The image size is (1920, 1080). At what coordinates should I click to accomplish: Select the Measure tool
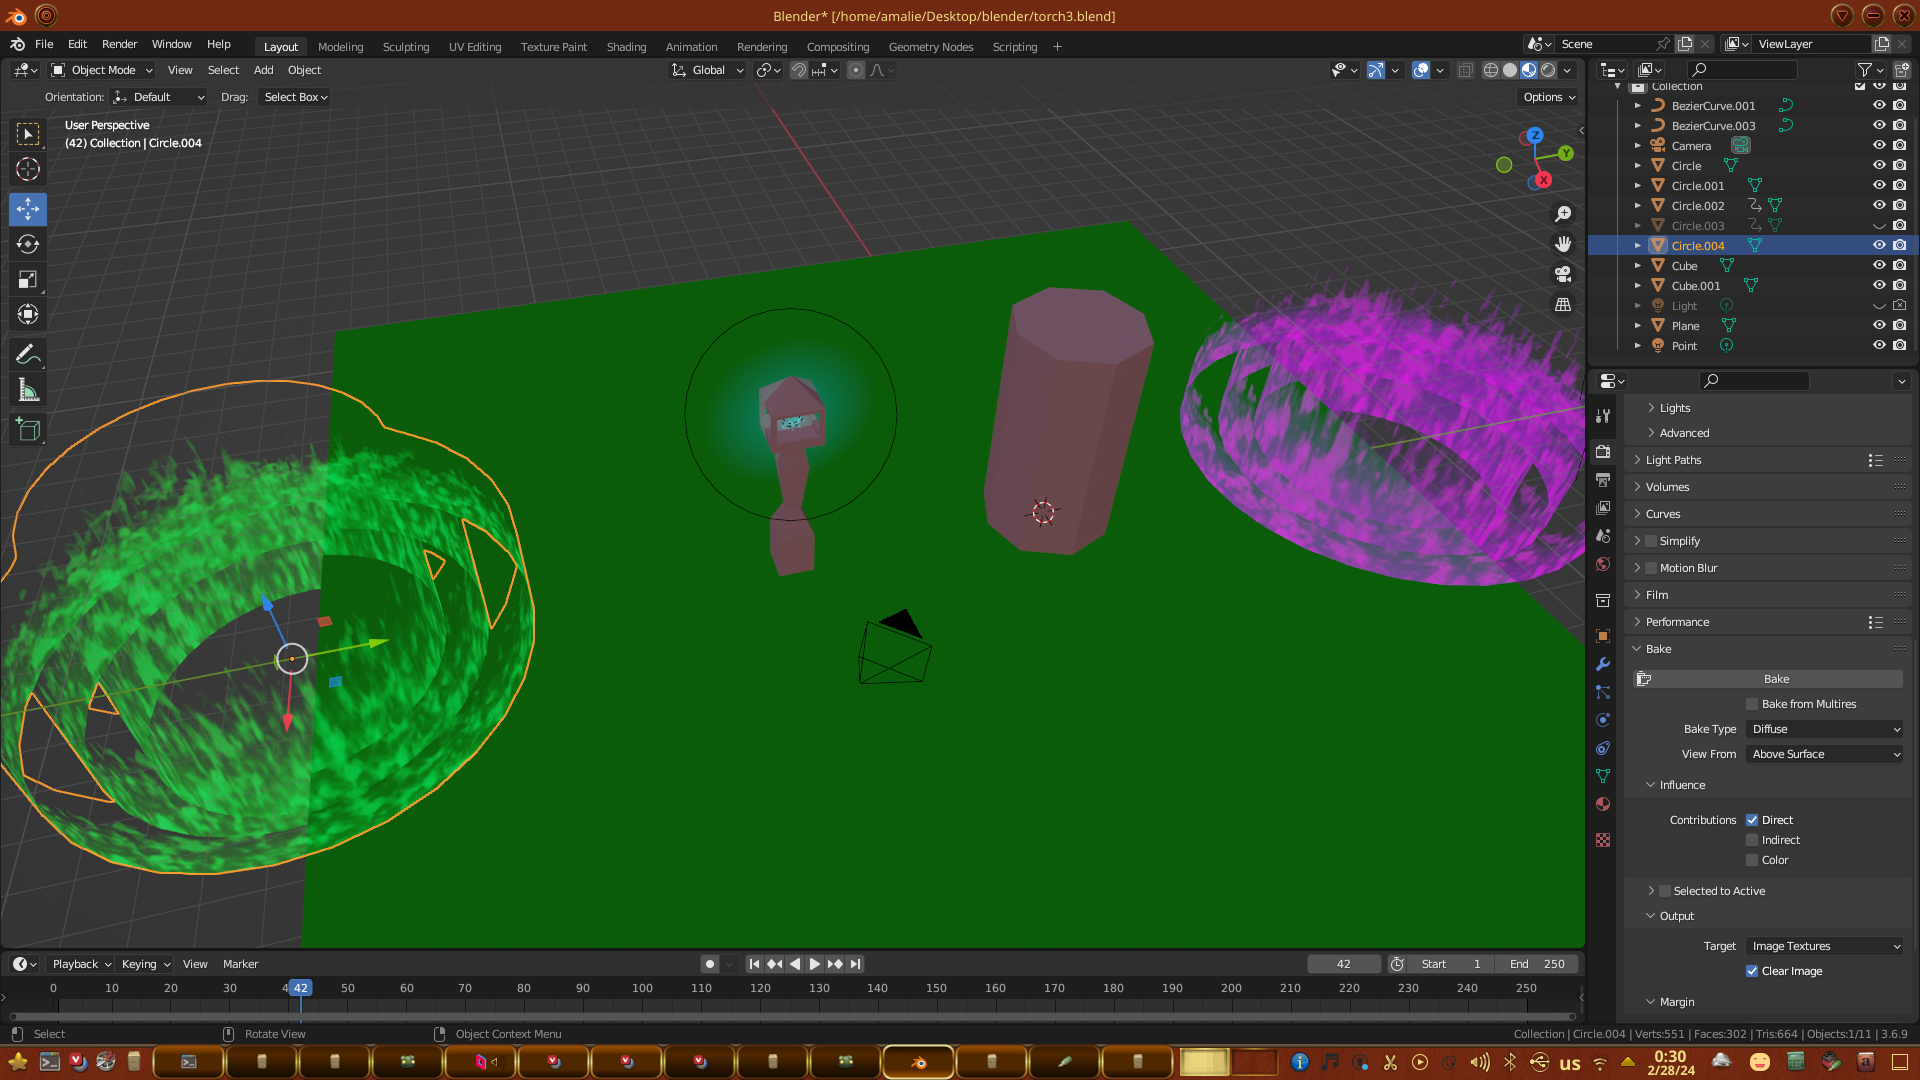click(28, 391)
